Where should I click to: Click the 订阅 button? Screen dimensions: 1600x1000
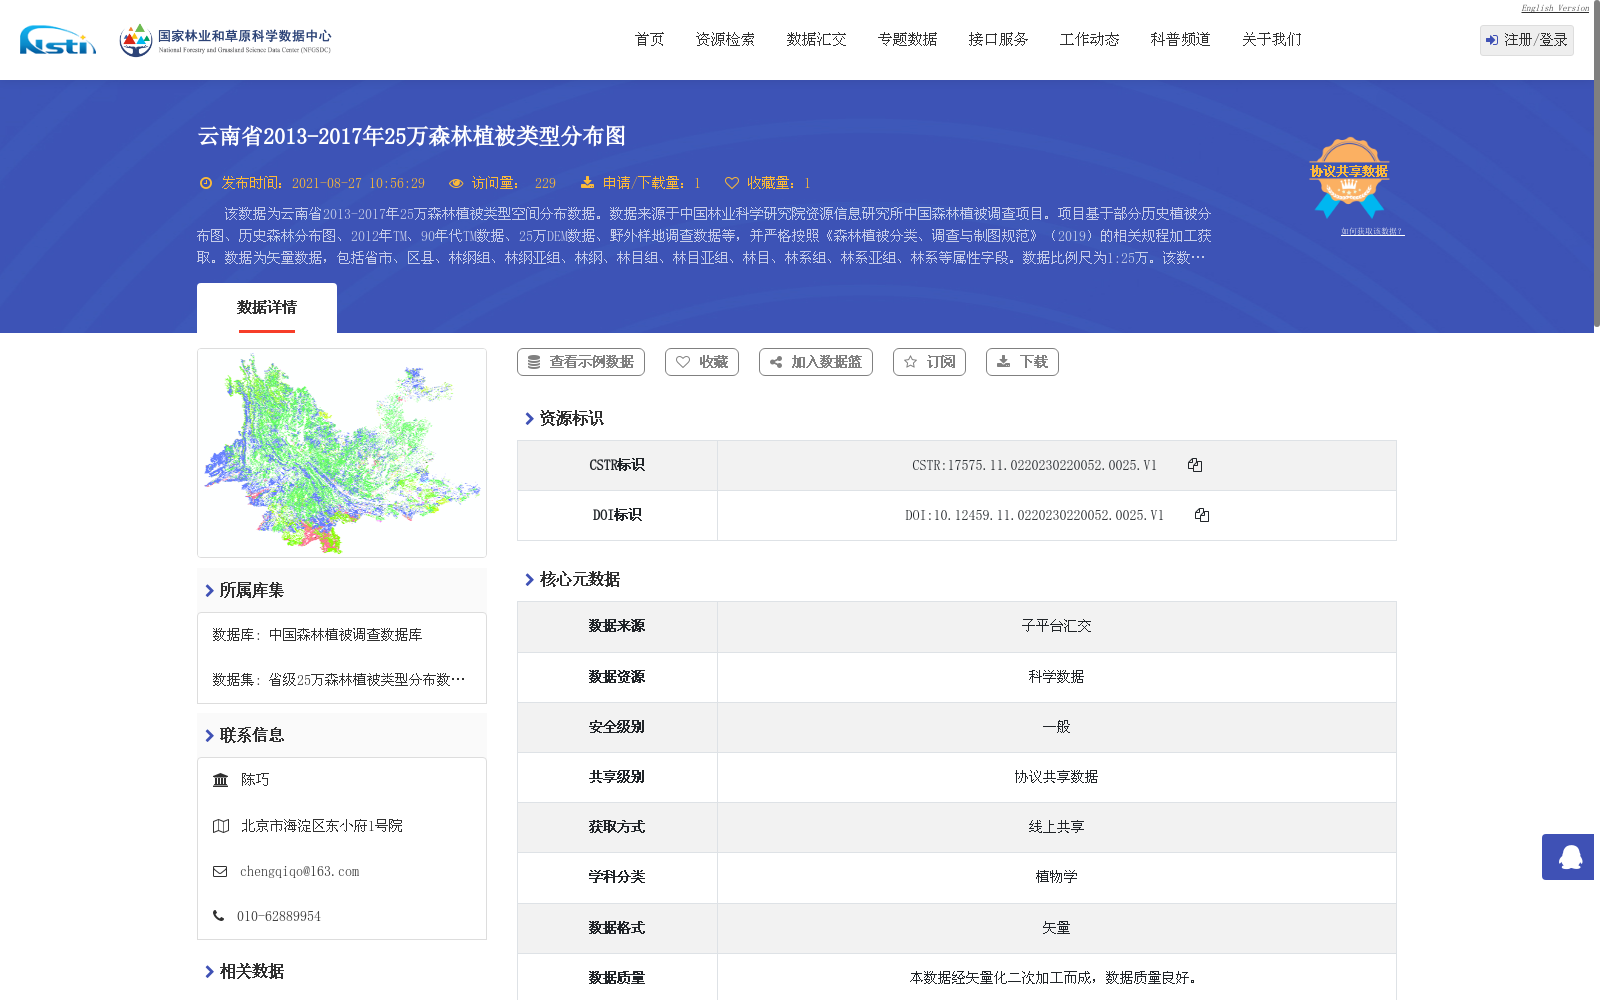point(929,362)
